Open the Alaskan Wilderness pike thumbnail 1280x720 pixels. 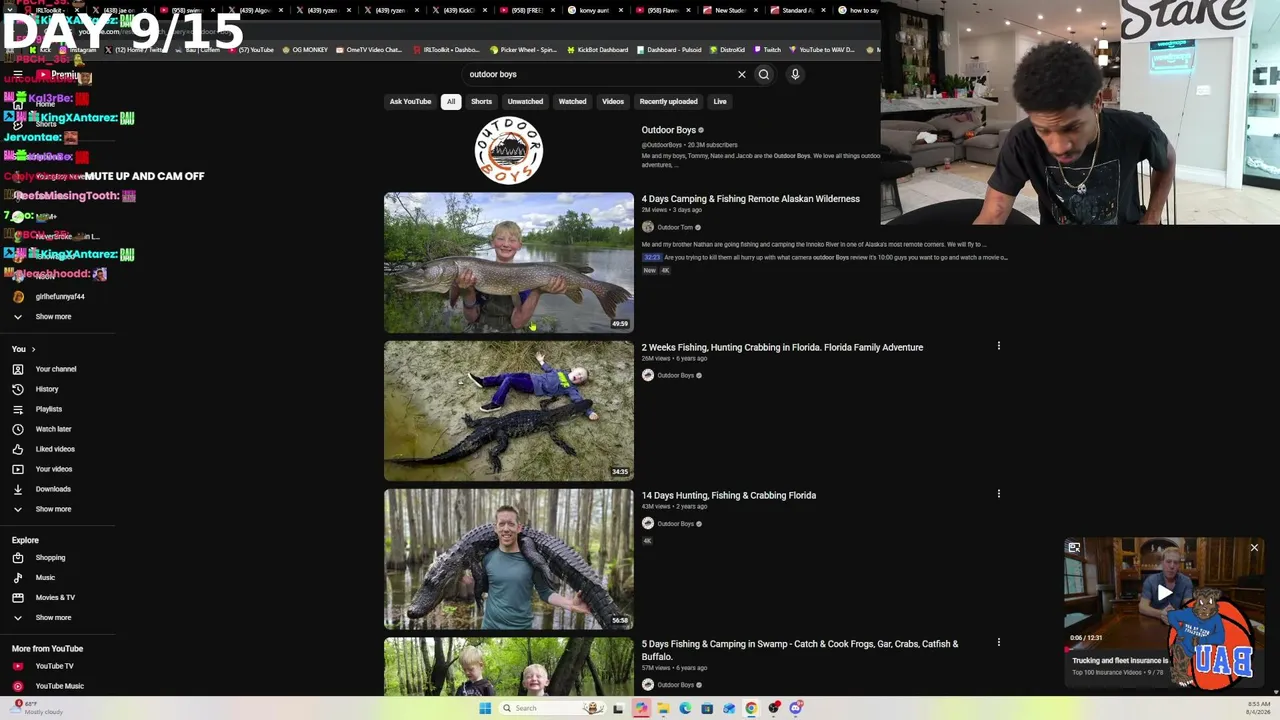point(508,262)
